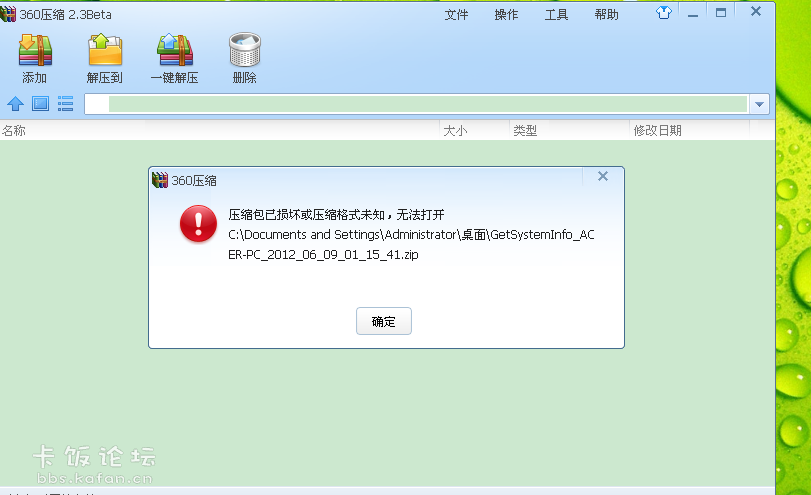
Task: Click the 删除 (Delete) trash icon
Action: coord(245,50)
